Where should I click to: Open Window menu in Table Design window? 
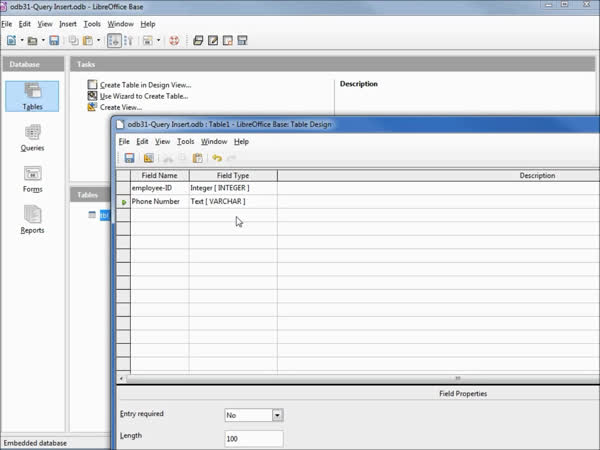[x=214, y=141]
